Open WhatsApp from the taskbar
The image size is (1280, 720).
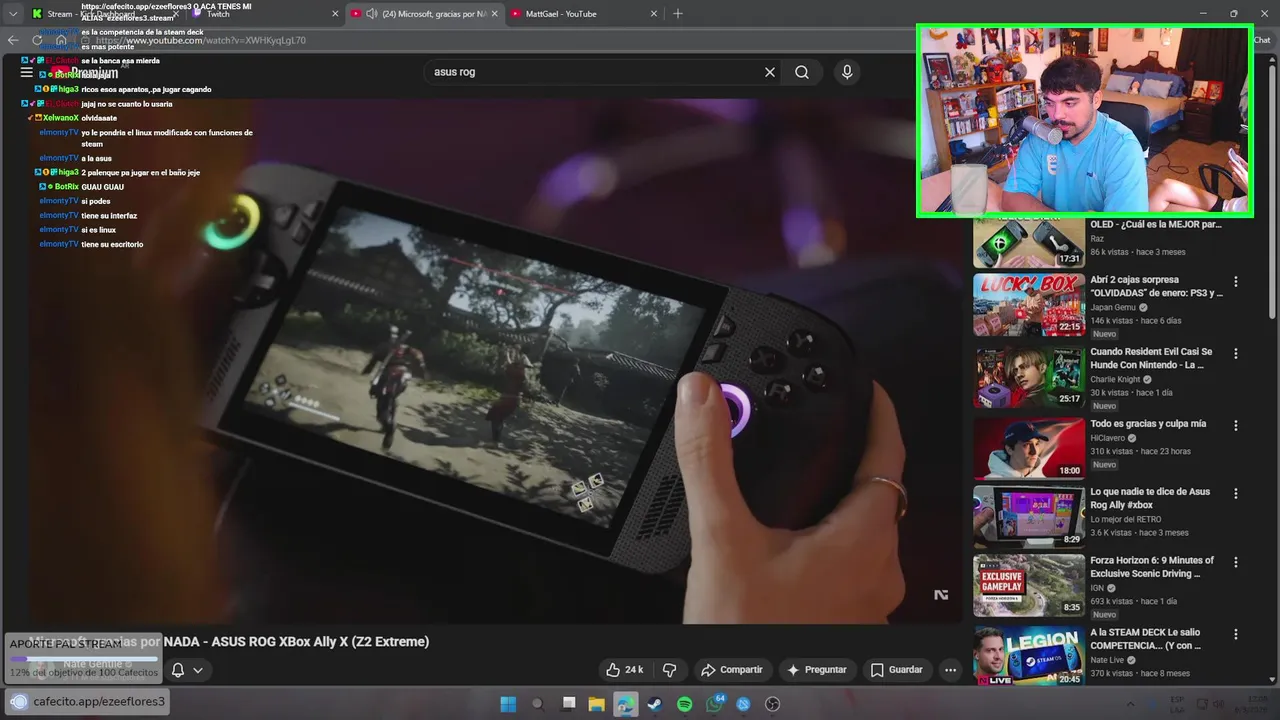click(x=714, y=704)
